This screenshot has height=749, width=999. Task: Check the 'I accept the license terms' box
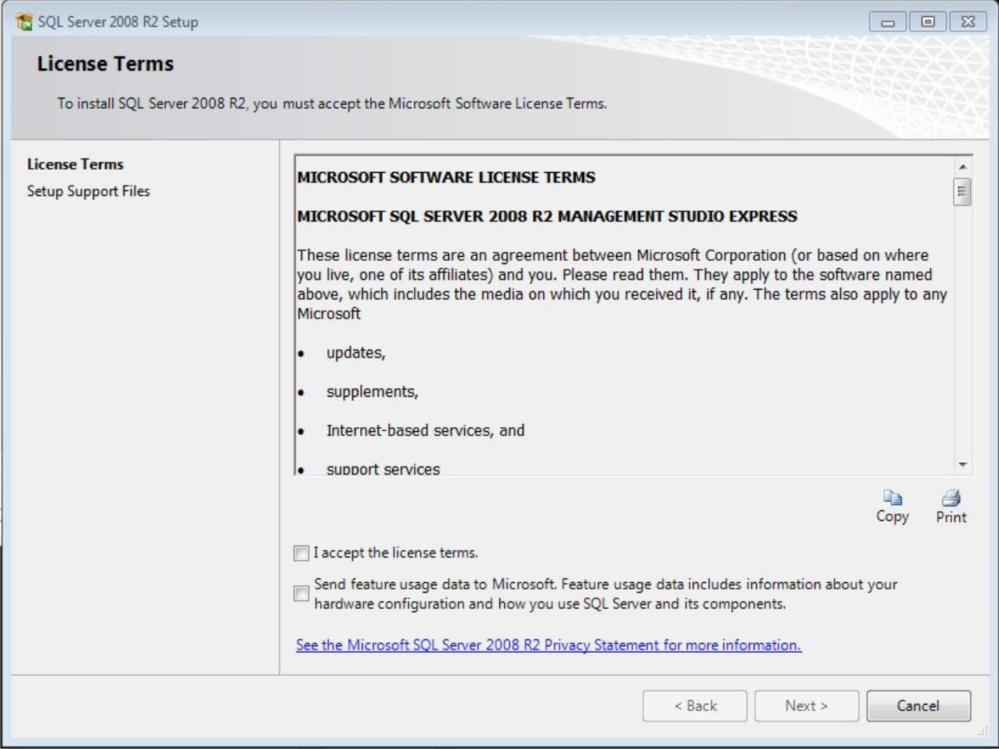(302, 553)
